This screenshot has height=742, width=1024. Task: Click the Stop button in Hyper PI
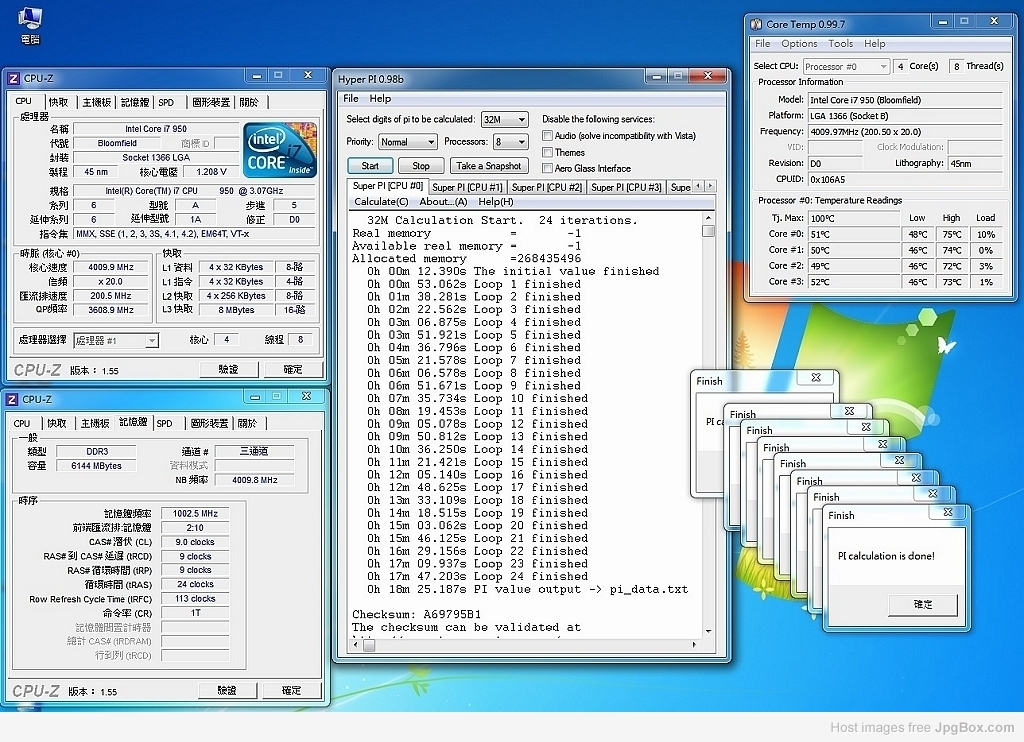421,166
